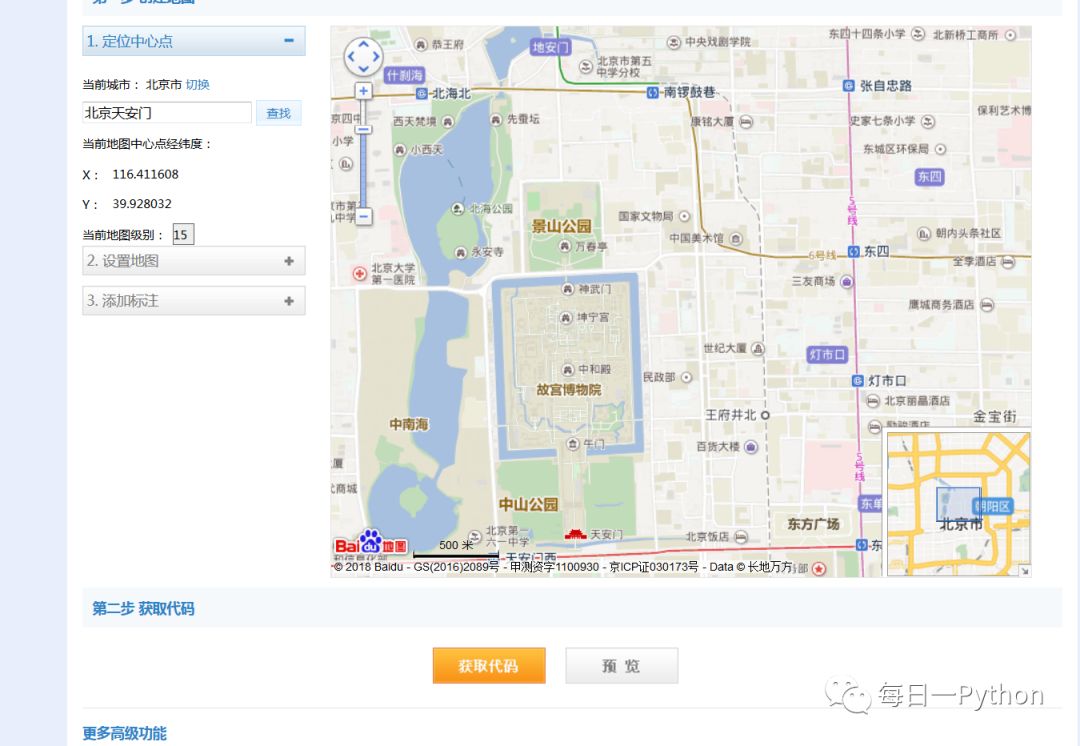Click the zoom out minus button
This screenshot has width=1080, height=746.
click(x=363, y=216)
